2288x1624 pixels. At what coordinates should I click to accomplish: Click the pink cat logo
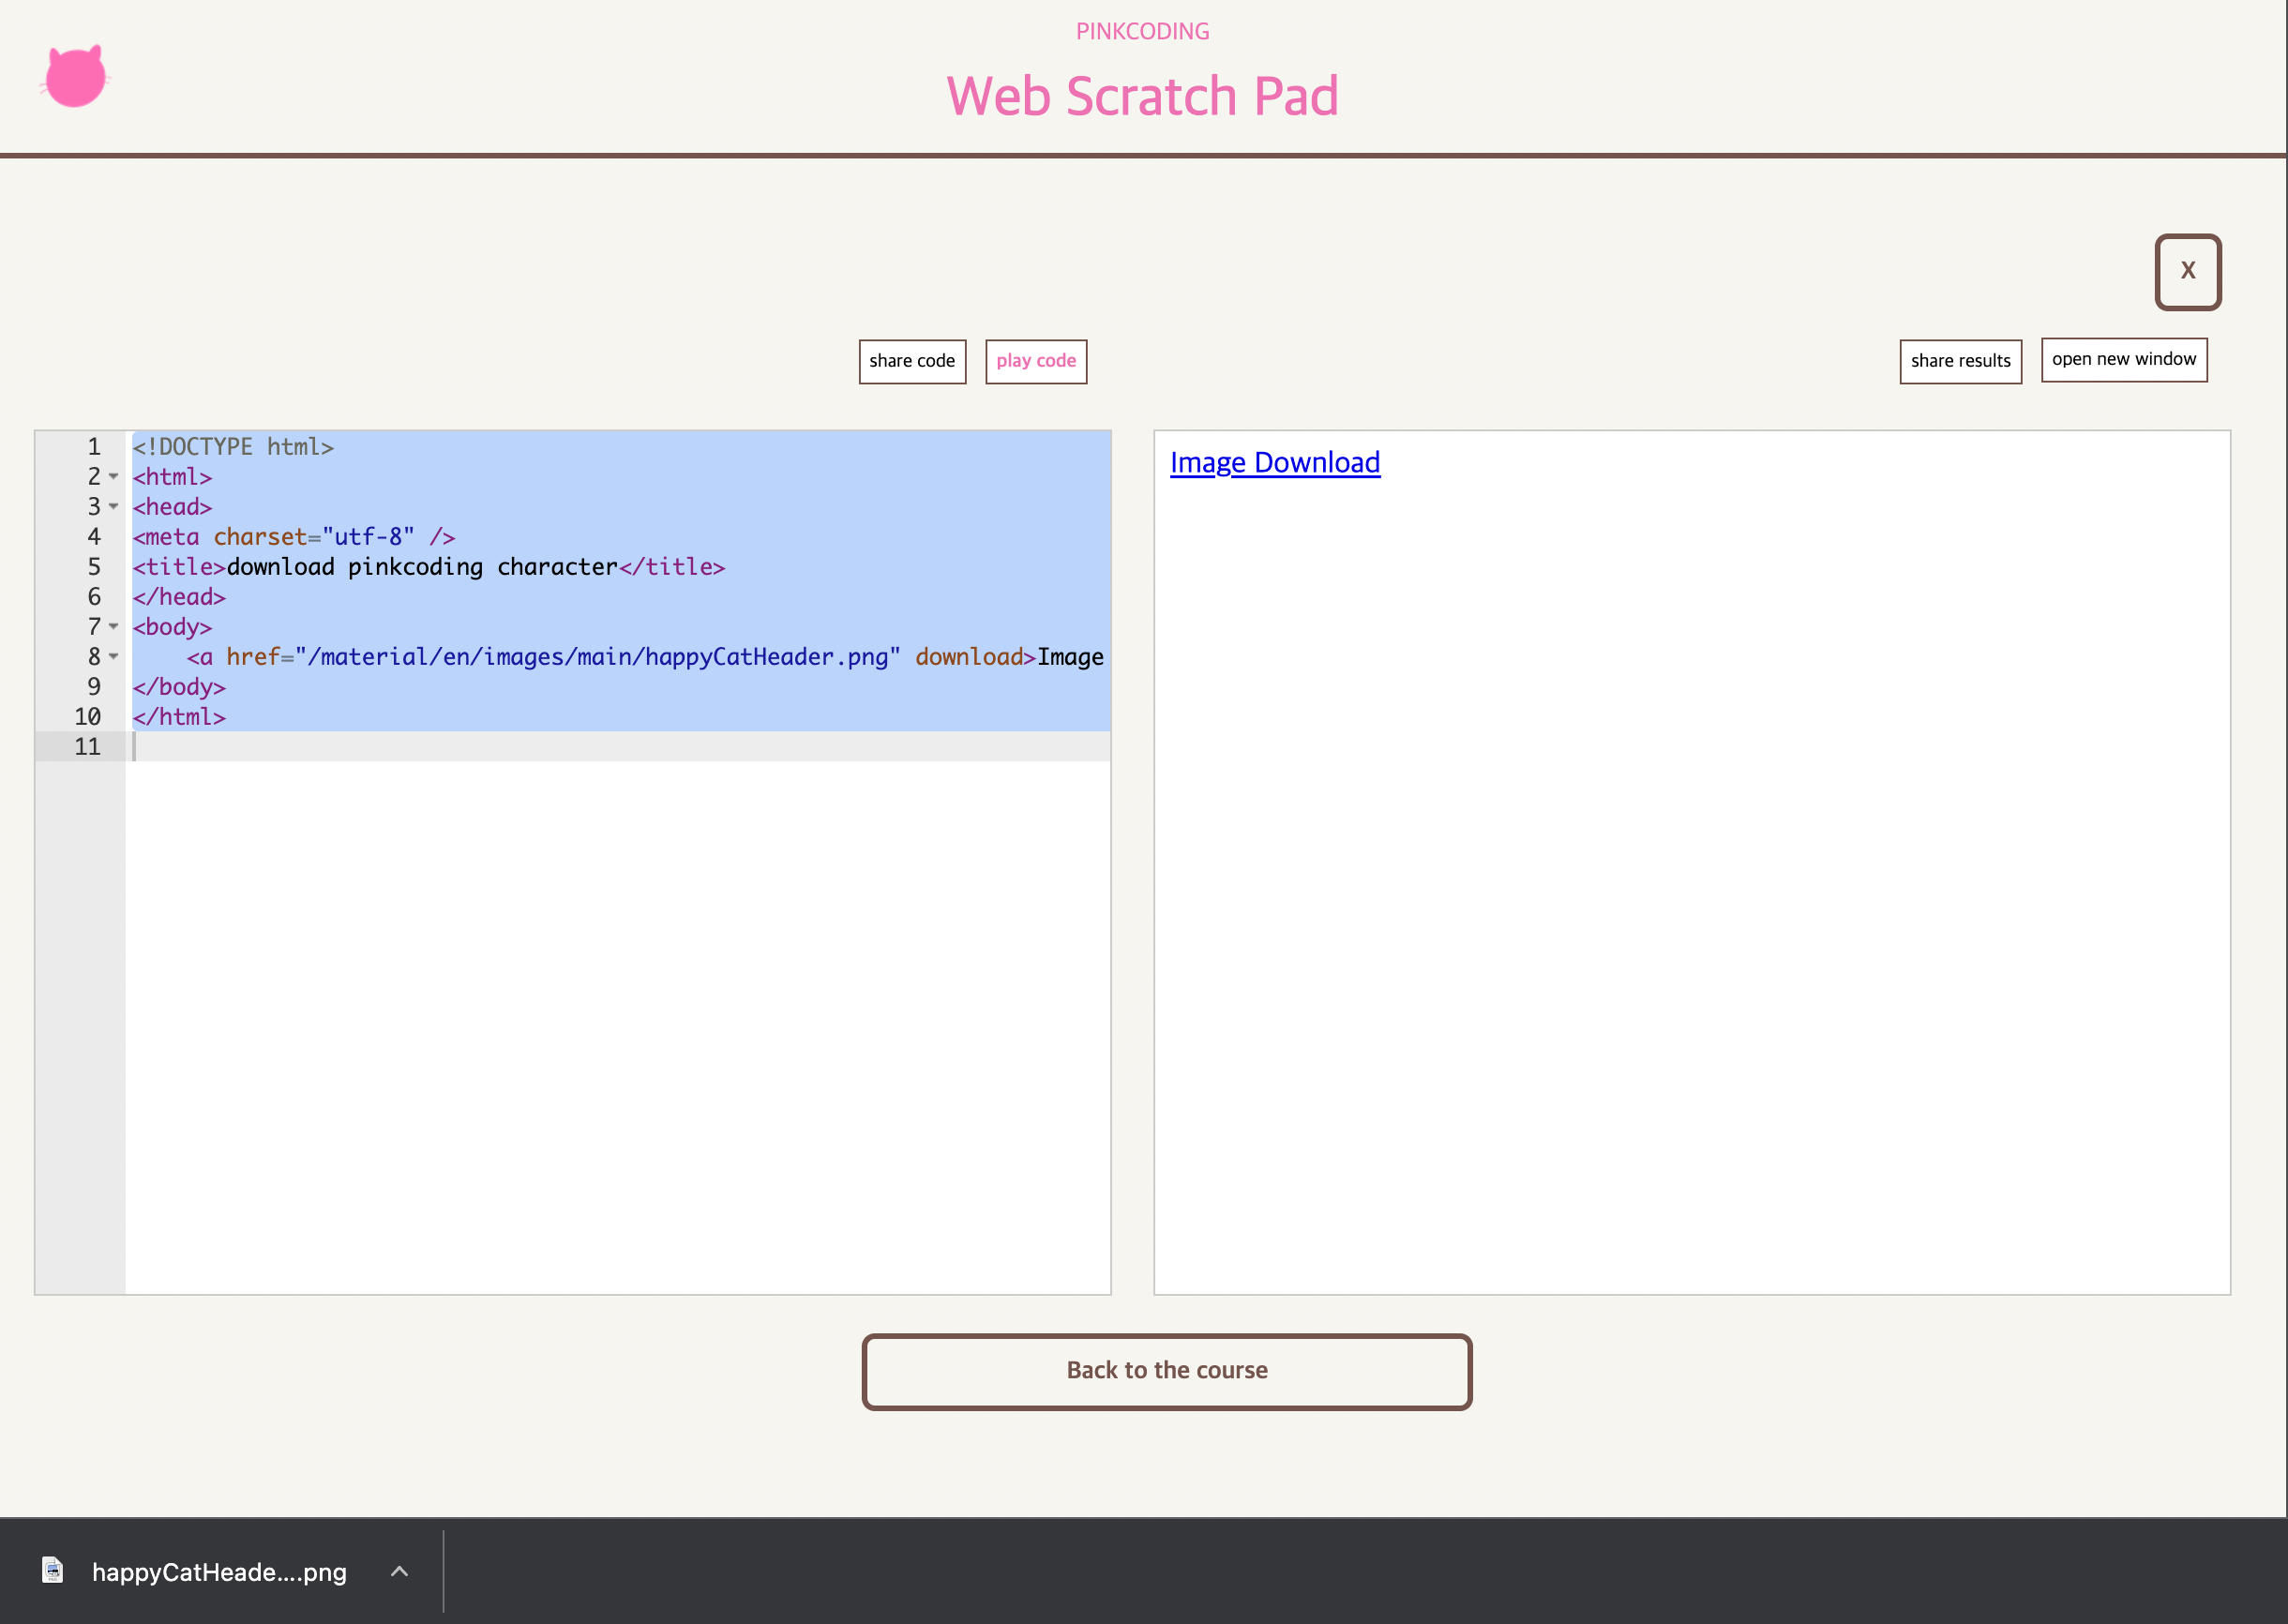point(75,76)
